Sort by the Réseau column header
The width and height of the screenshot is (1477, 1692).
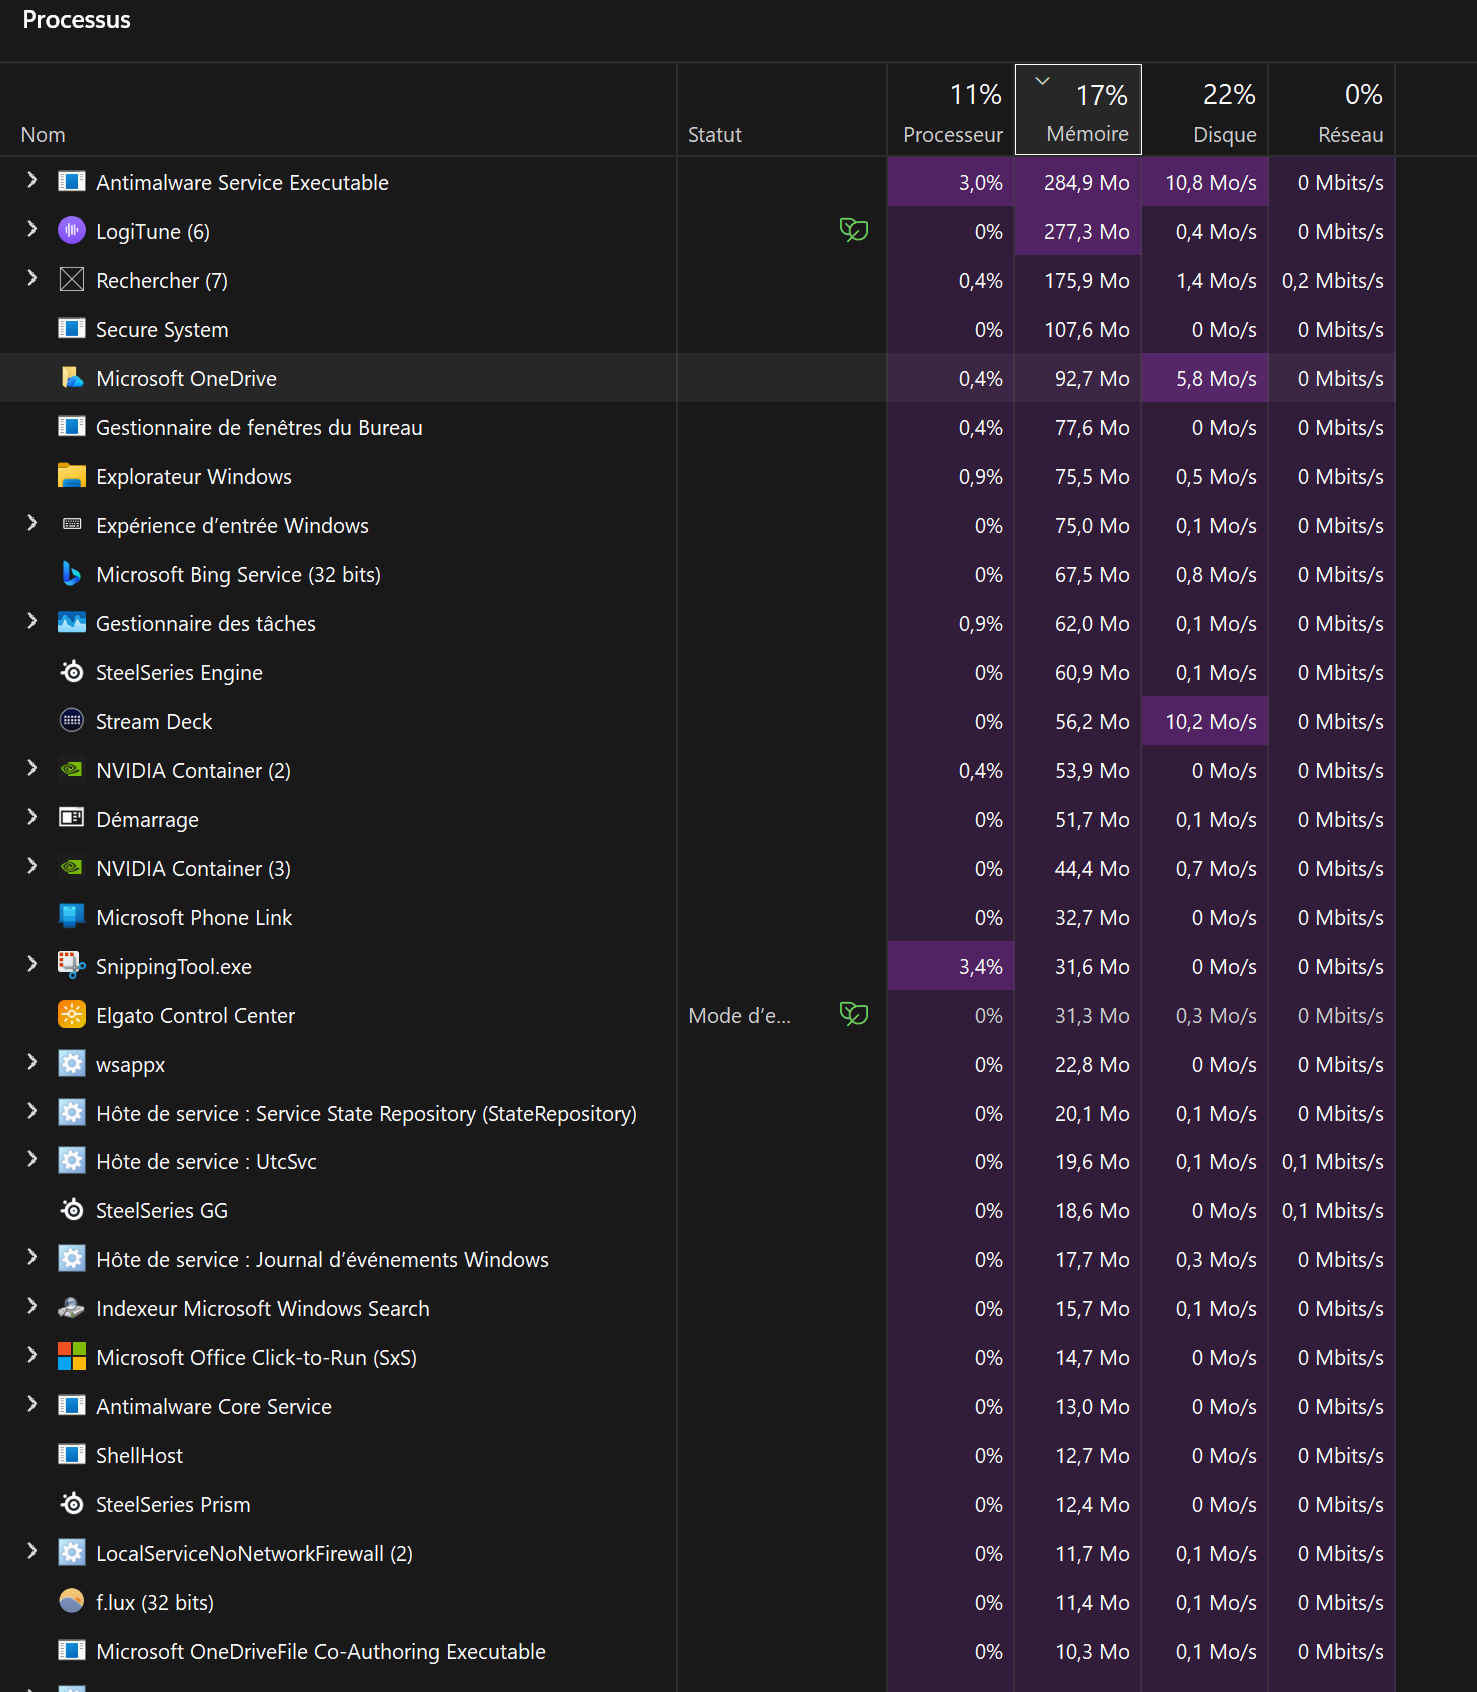(x=1332, y=110)
